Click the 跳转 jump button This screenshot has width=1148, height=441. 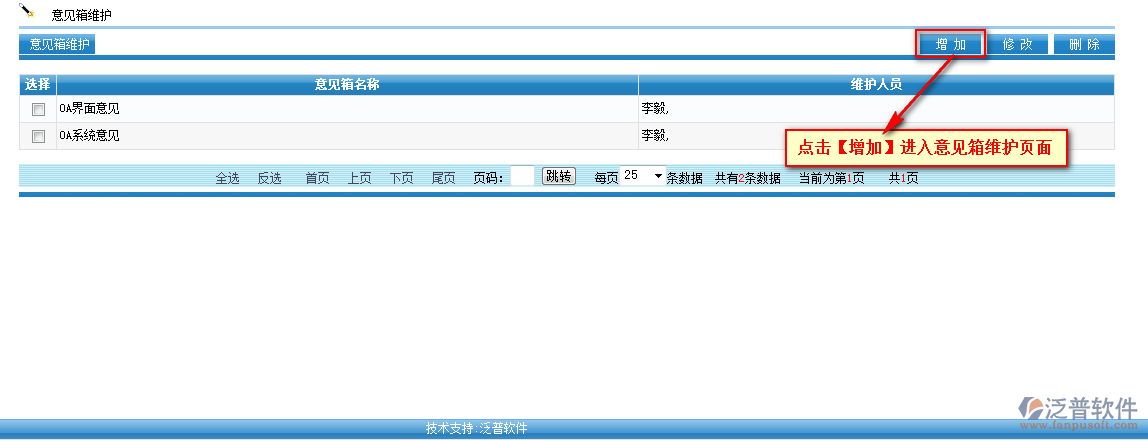(x=559, y=176)
